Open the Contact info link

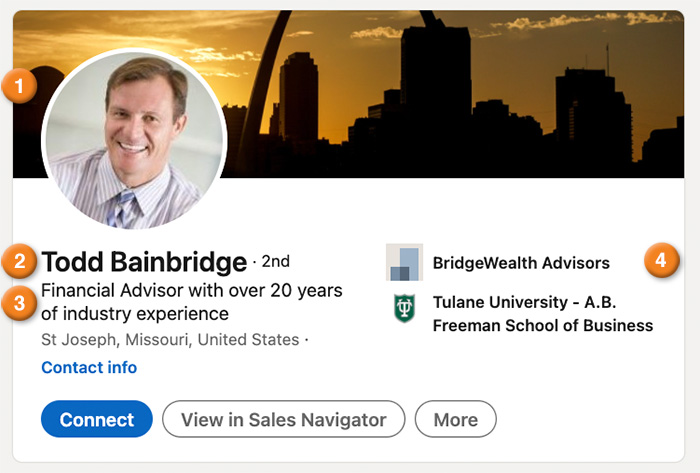(x=89, y=368)
